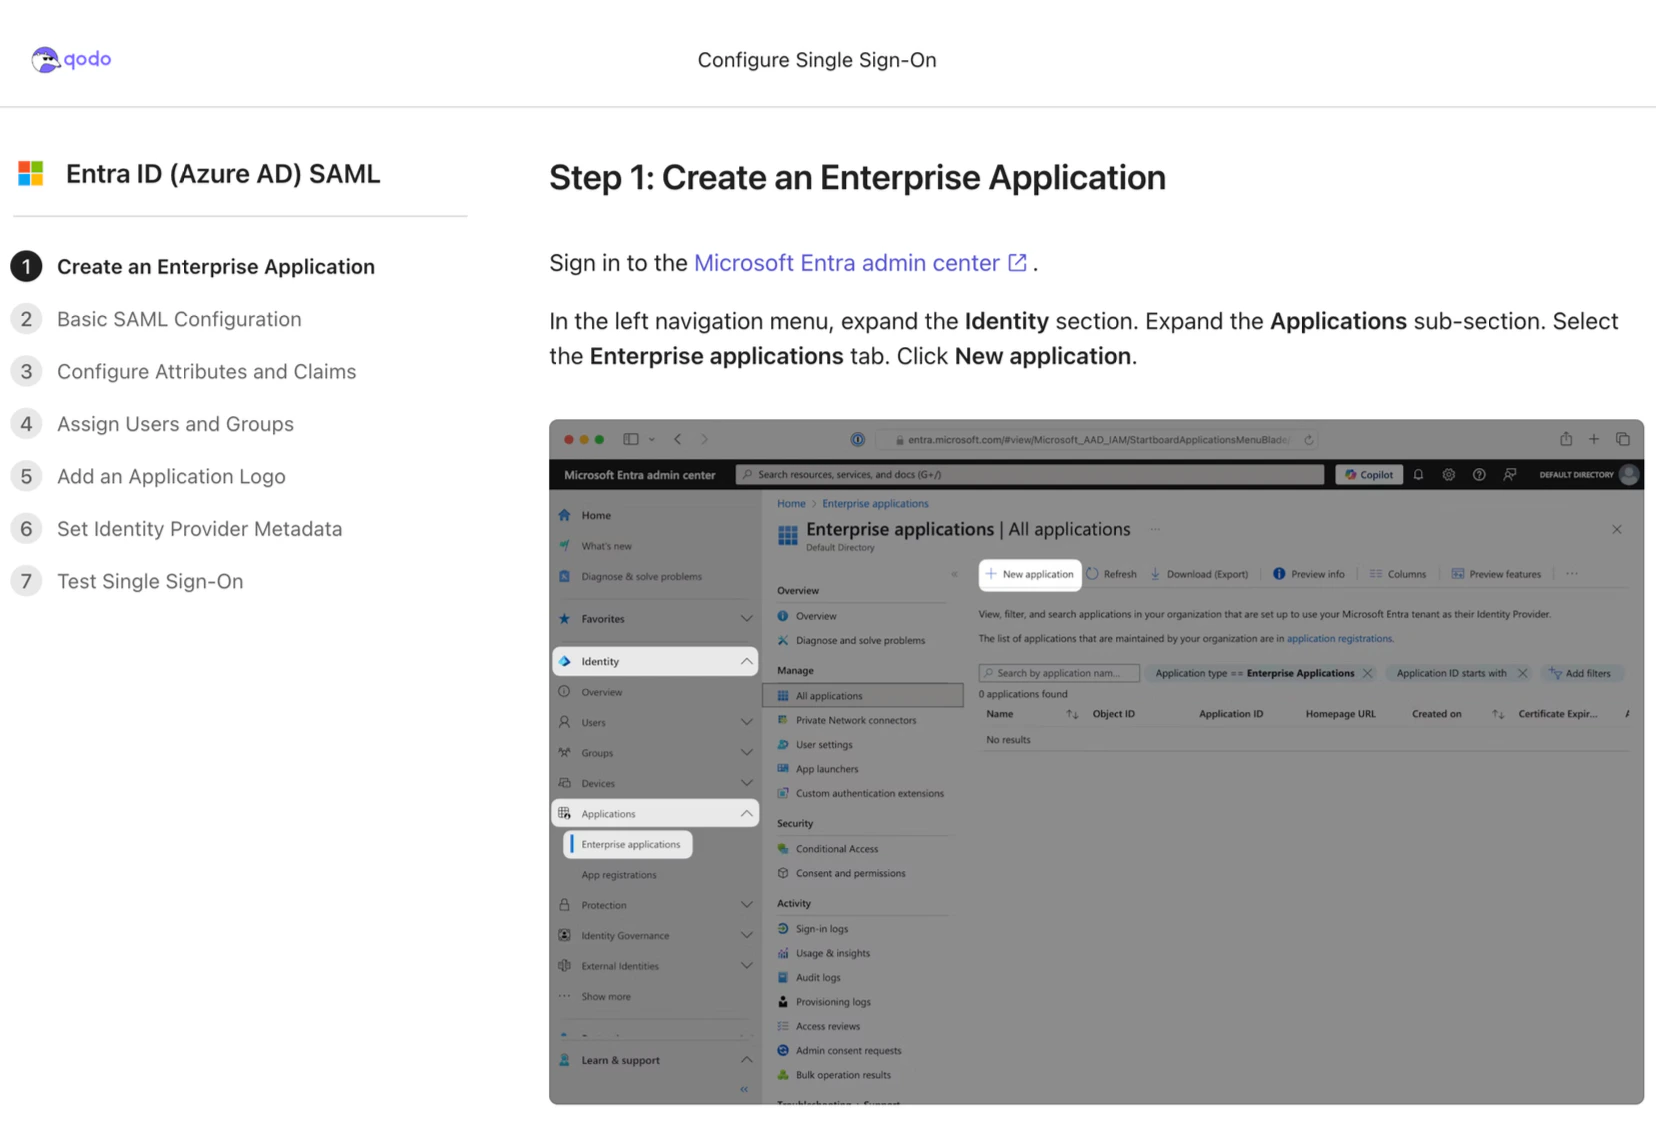Open Sign-in logs in the Activity section
This screenshot has height=1138, width=1672.
[821, 929]
